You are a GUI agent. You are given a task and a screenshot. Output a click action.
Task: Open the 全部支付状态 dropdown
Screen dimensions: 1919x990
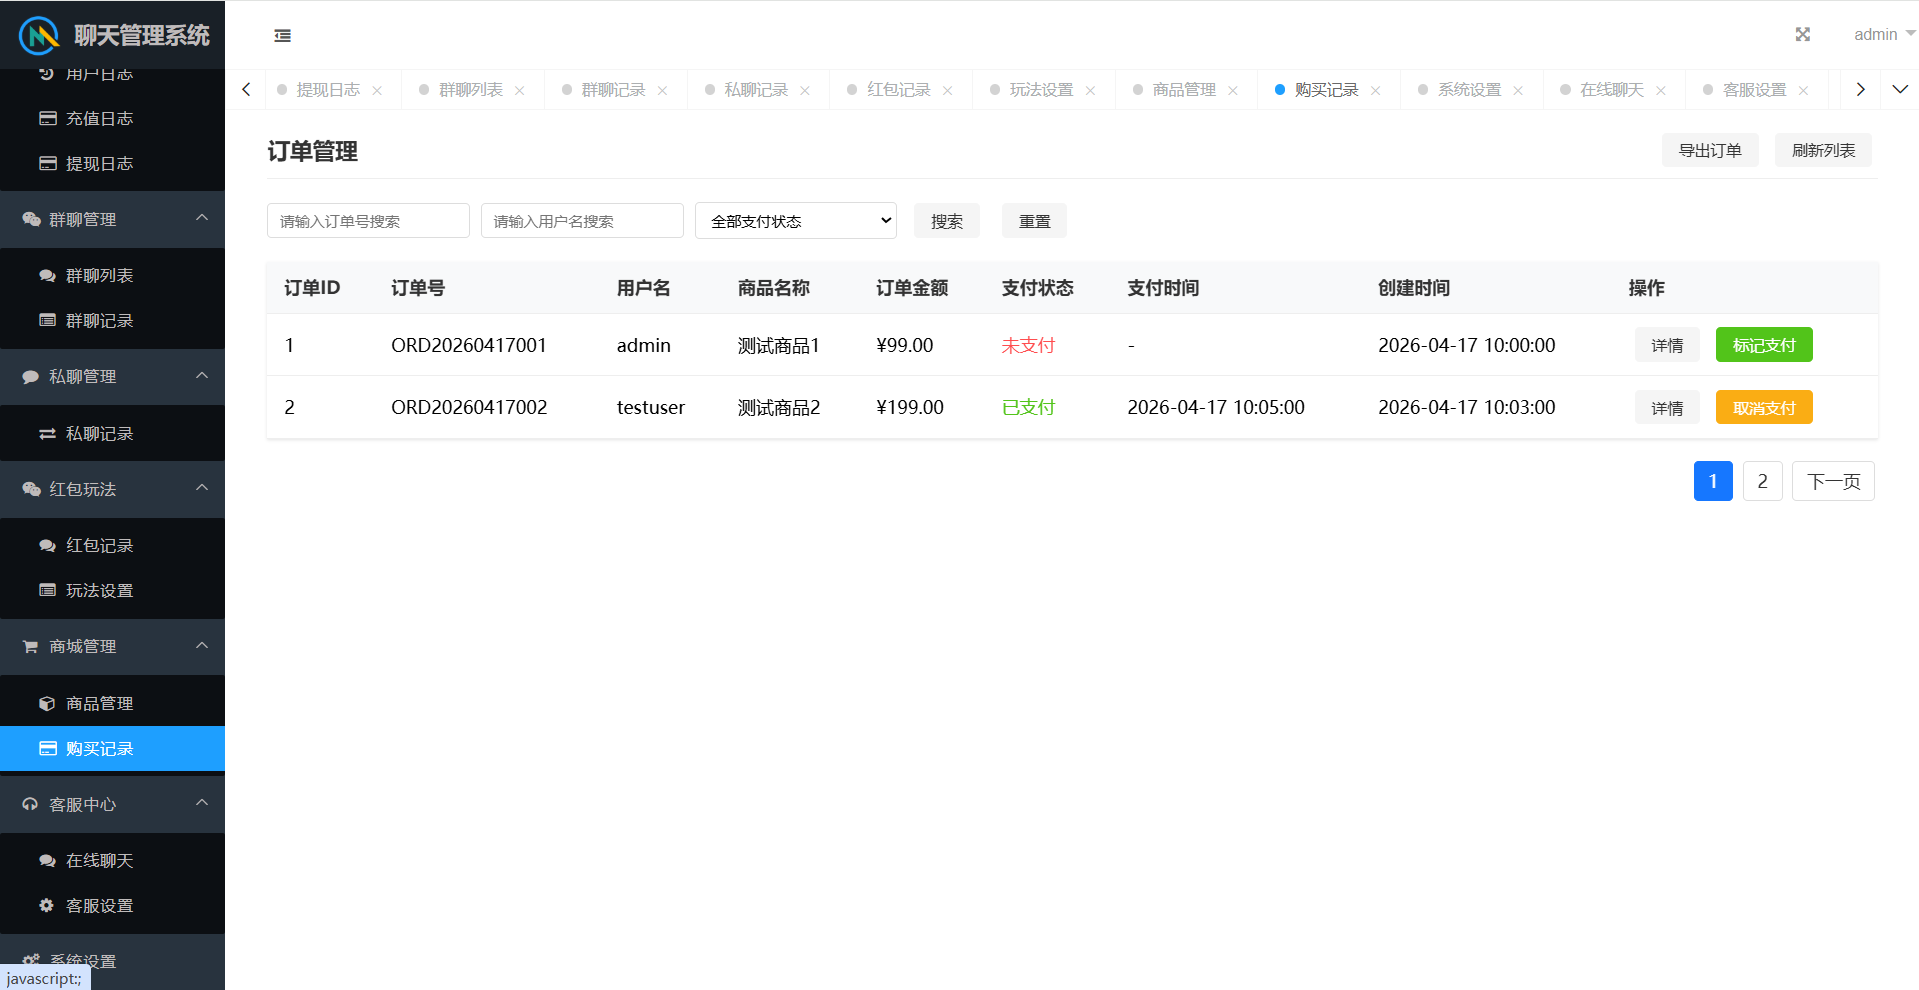click(795, 221)
